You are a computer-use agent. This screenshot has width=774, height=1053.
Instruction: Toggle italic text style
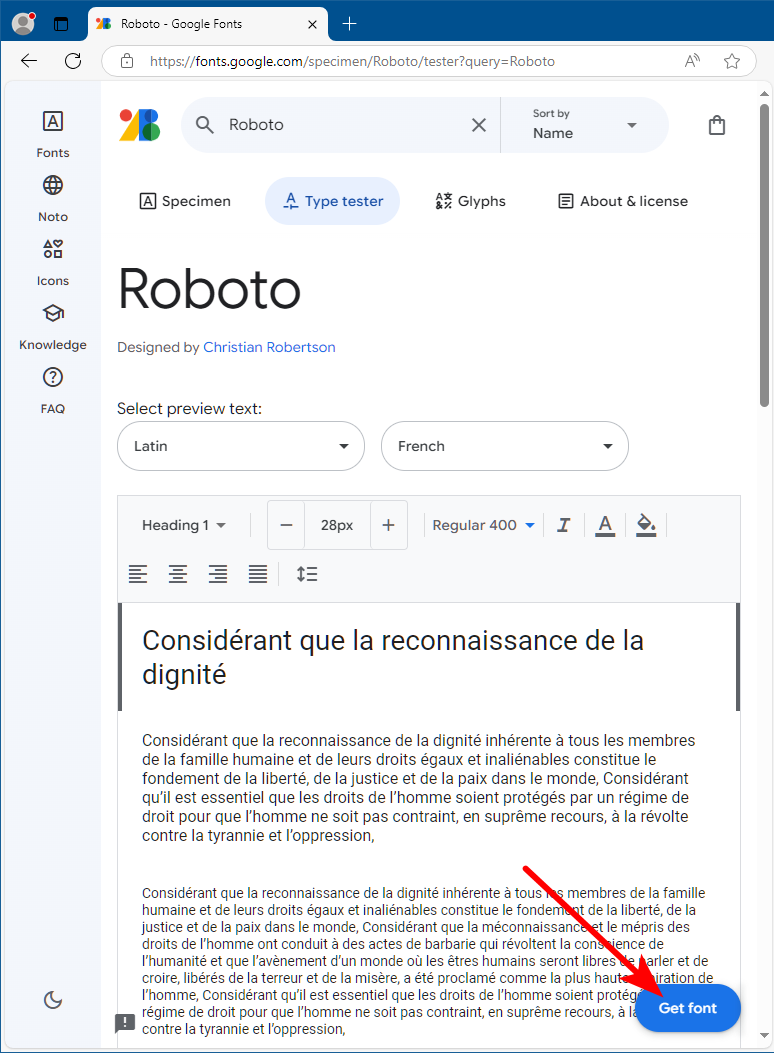pyautogui.click(x=564, y=525)
